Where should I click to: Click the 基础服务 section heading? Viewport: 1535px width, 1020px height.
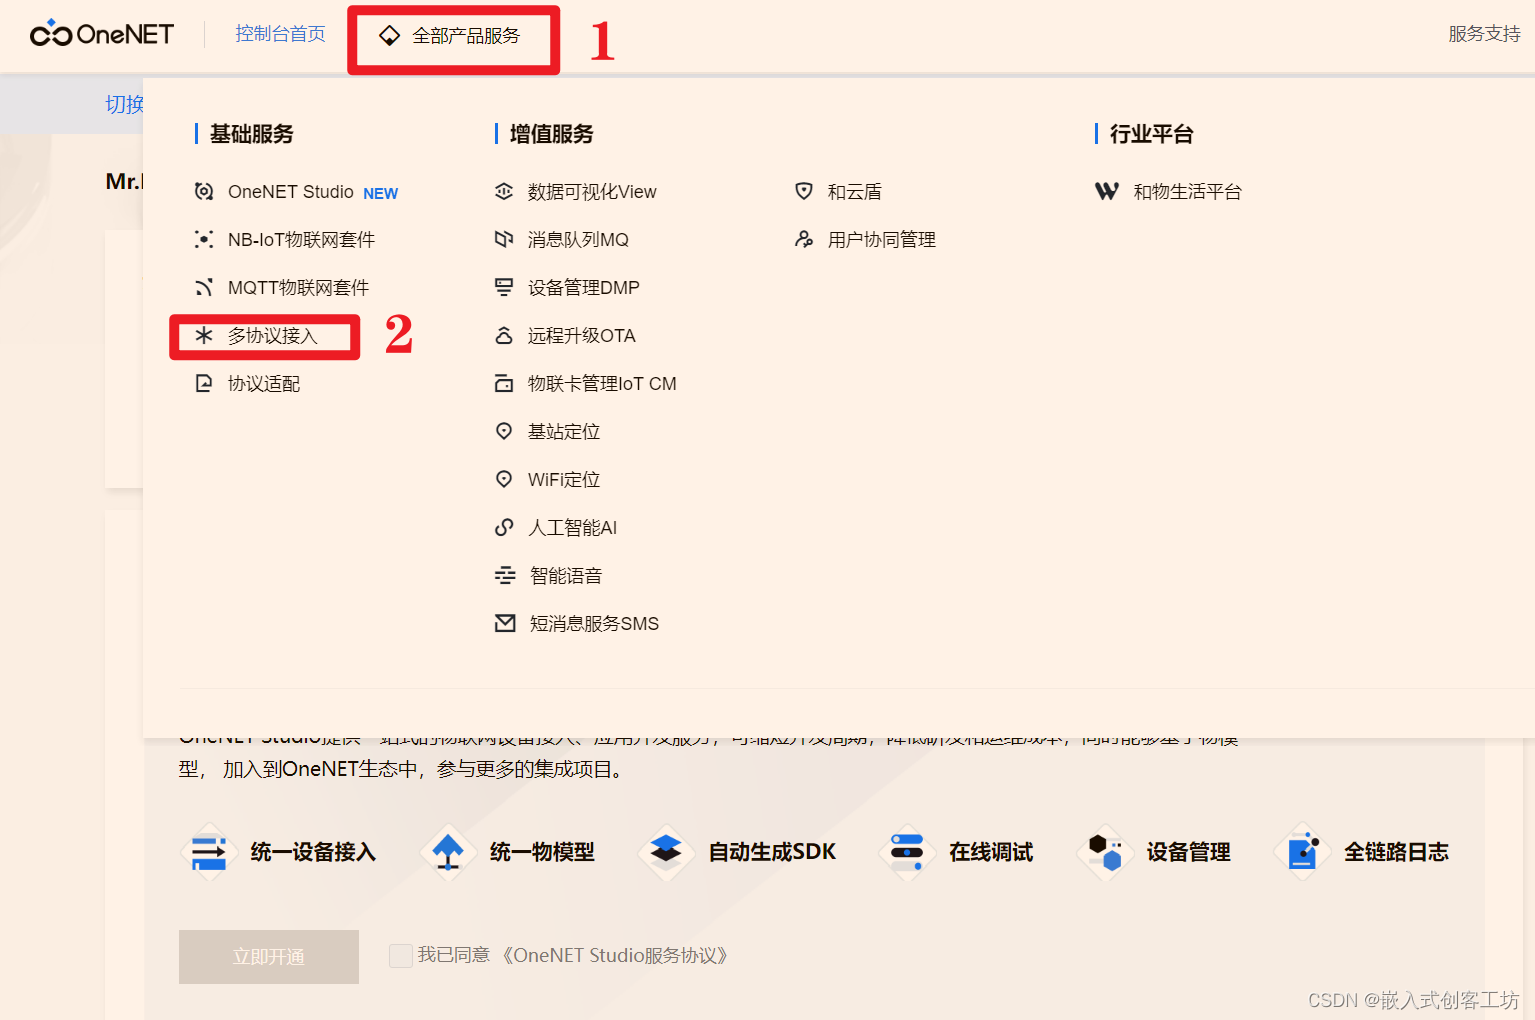click(x=251, y=133)
